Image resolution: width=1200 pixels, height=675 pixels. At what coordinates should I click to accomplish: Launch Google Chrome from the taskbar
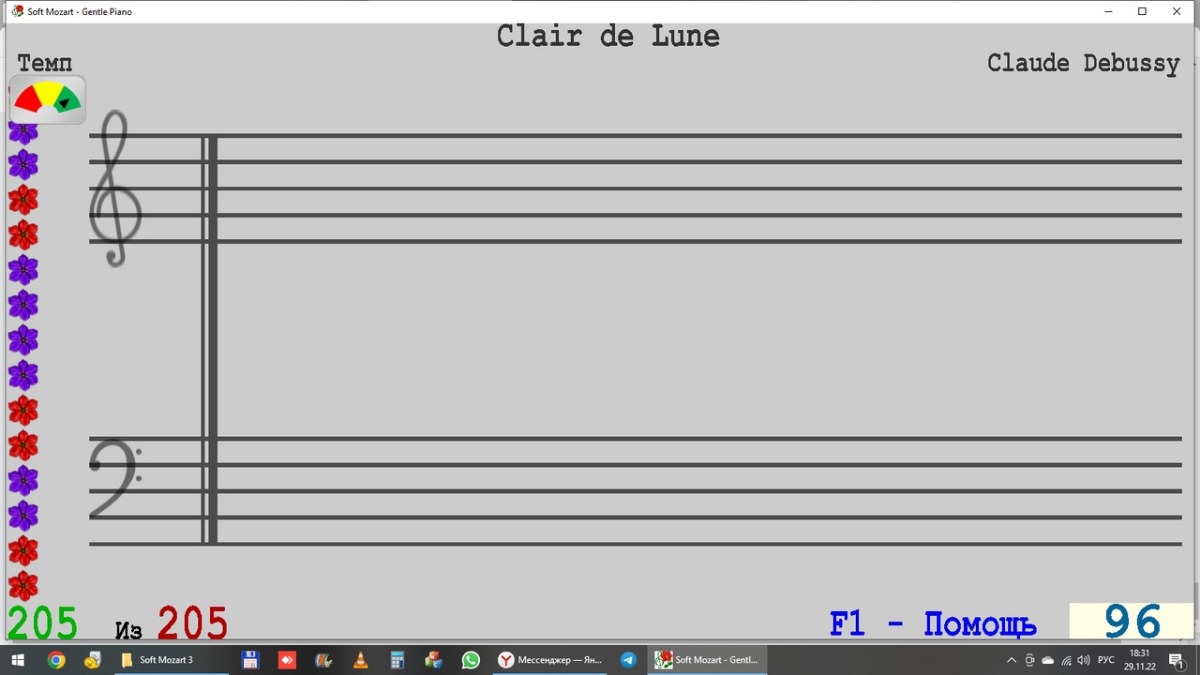56,660
